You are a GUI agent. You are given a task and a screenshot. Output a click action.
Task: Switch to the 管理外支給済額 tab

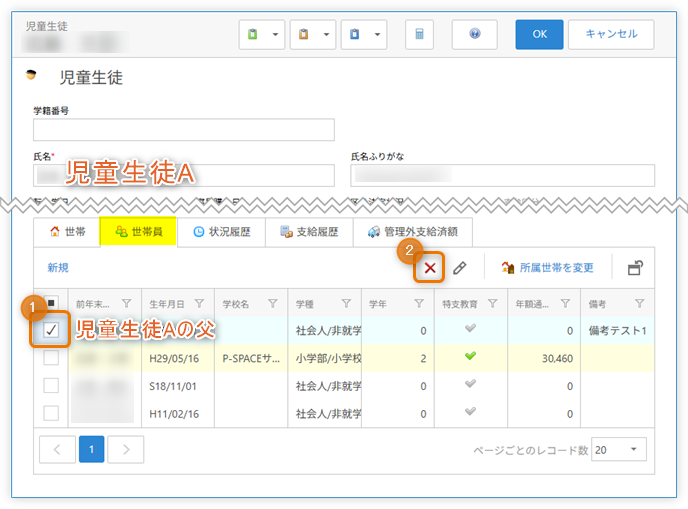pyautogui.click(x=413, y=232)
